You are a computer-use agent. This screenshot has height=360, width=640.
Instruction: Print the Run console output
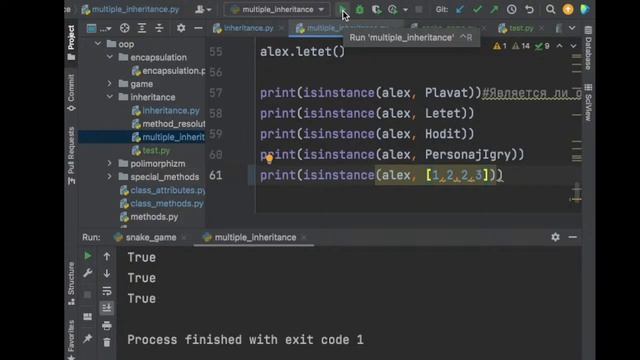(x=107, y=326)
